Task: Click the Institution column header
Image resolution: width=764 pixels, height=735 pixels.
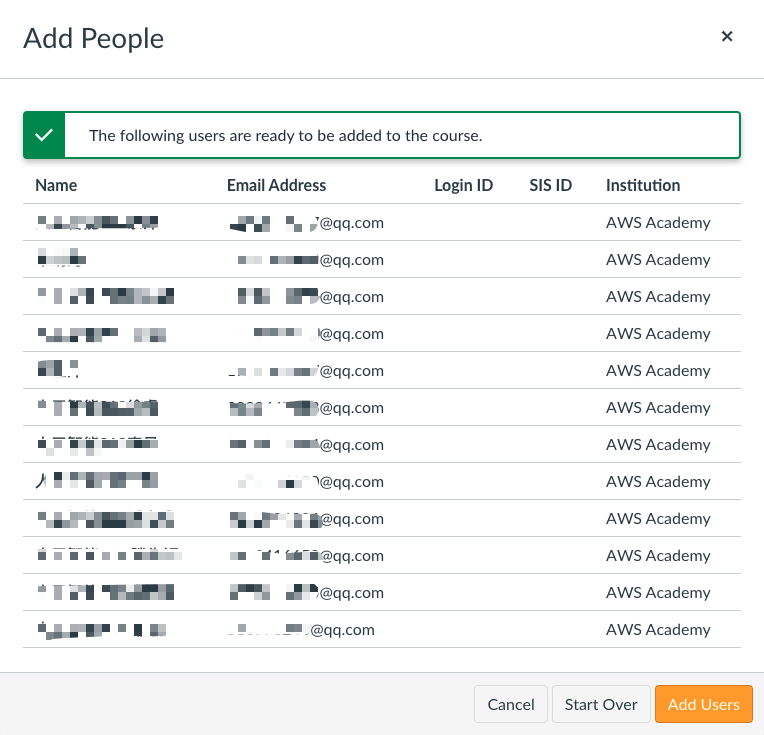Action: tap(643, 185)
